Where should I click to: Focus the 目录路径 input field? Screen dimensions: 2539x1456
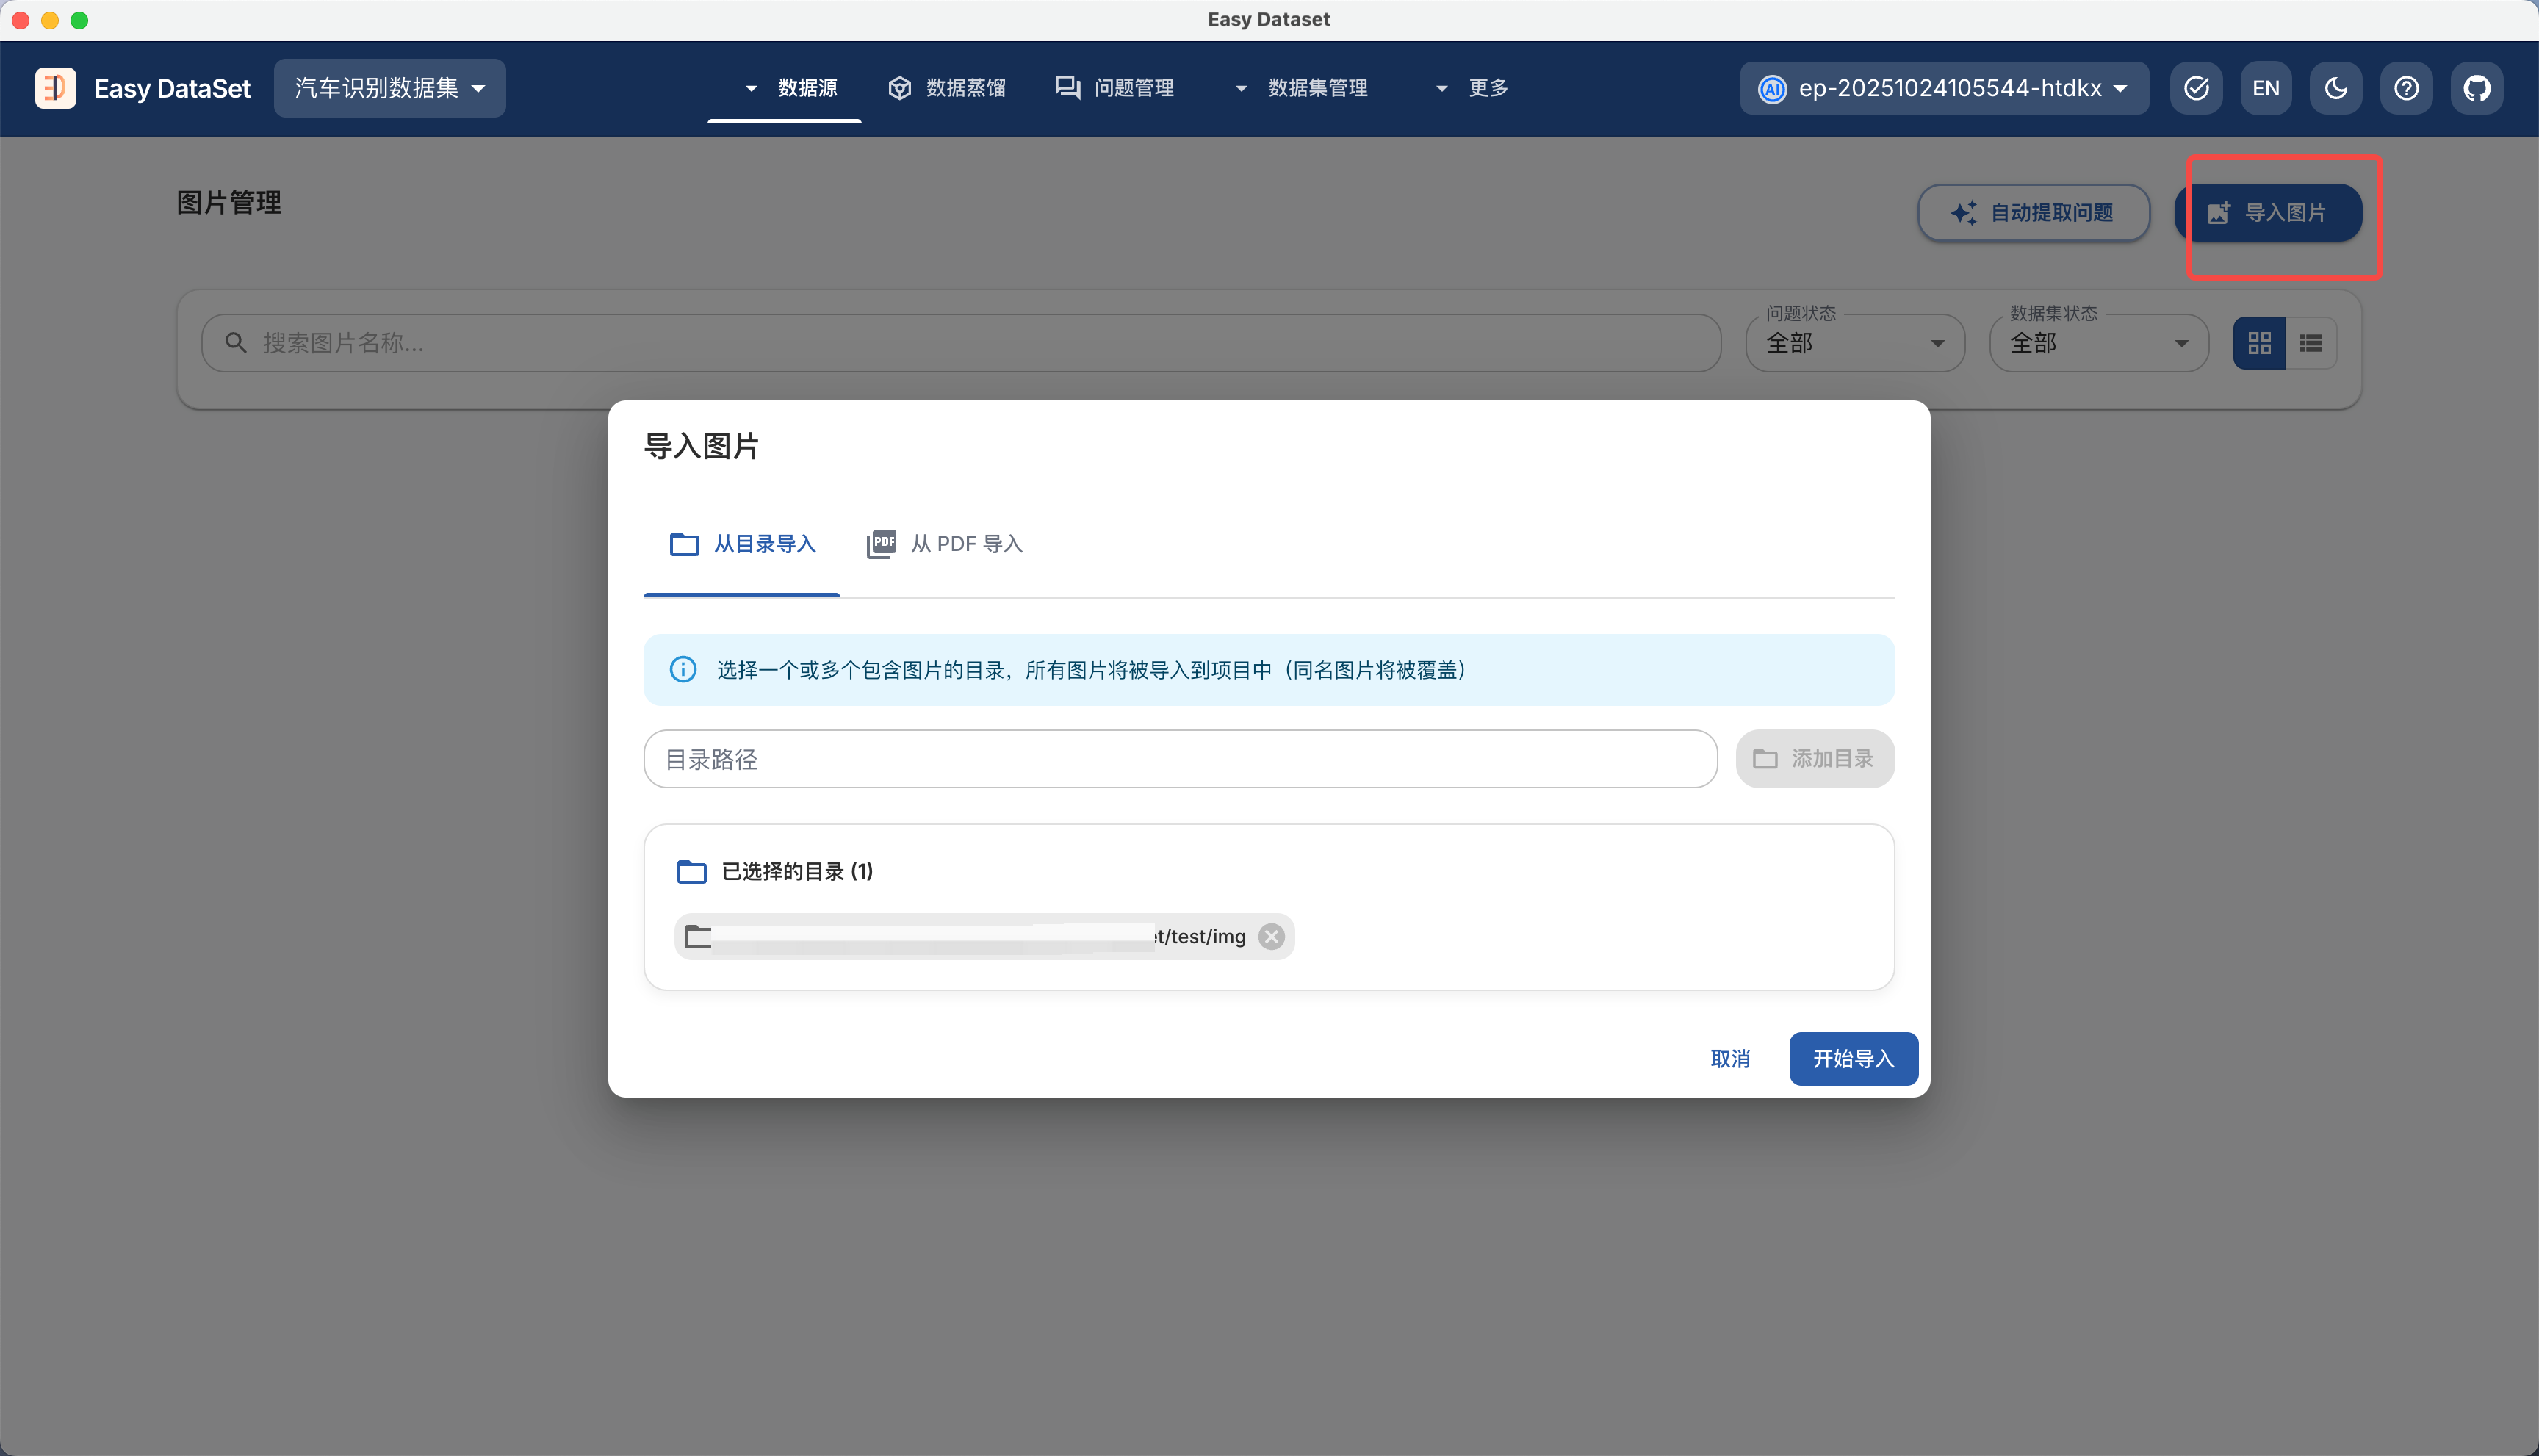pyautogui.click(x=1180, y=759)
